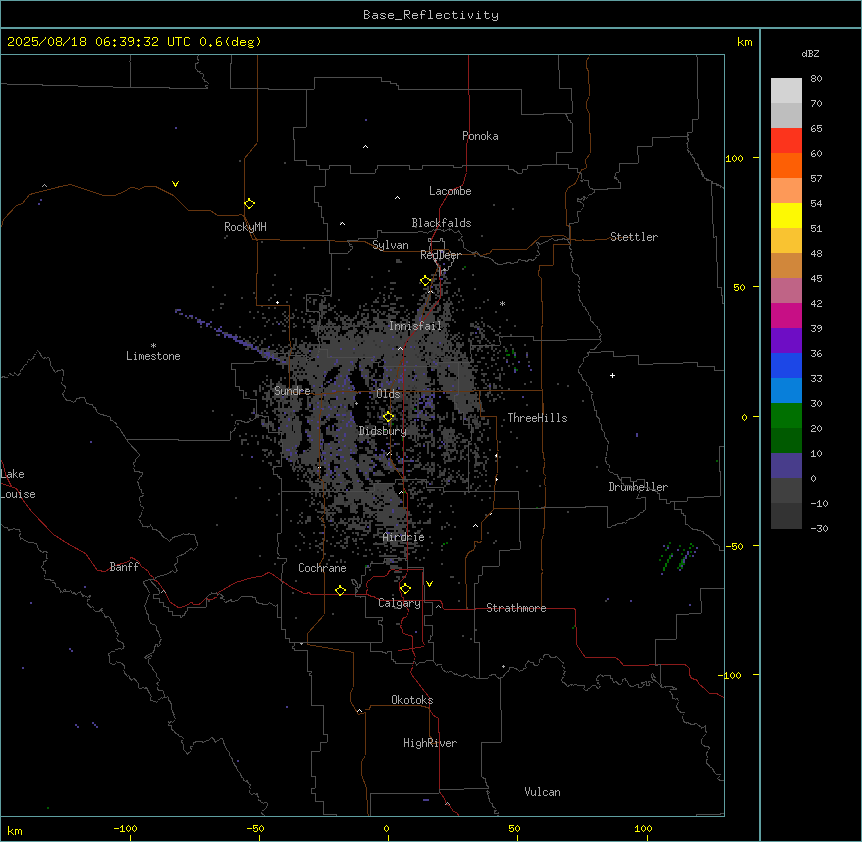
Task: Select the Drumheller label
Action: pyautogui.click(x=638, y=487)
